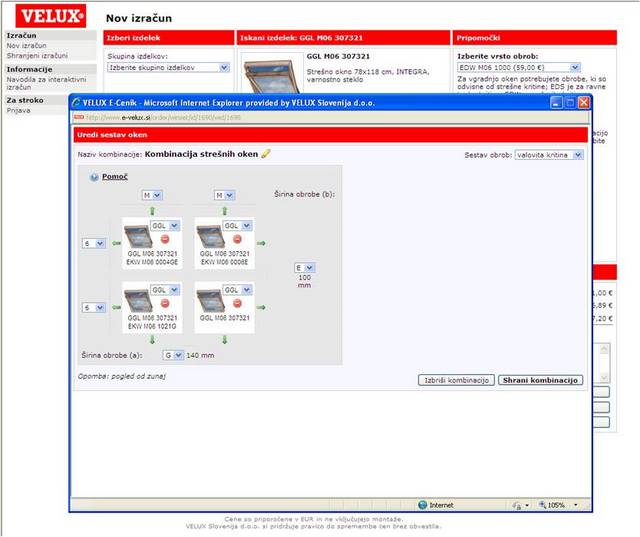Click the browser zoom level 105% control
Viewport: 640px width, 537px height.
[556, 505]
